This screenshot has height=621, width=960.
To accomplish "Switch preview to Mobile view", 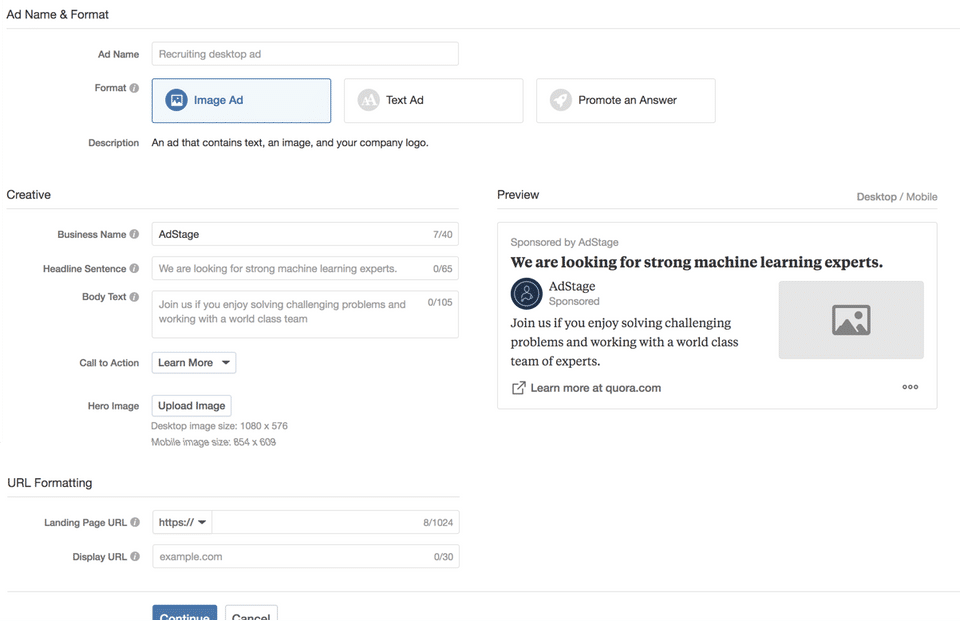I will [922, 197].
